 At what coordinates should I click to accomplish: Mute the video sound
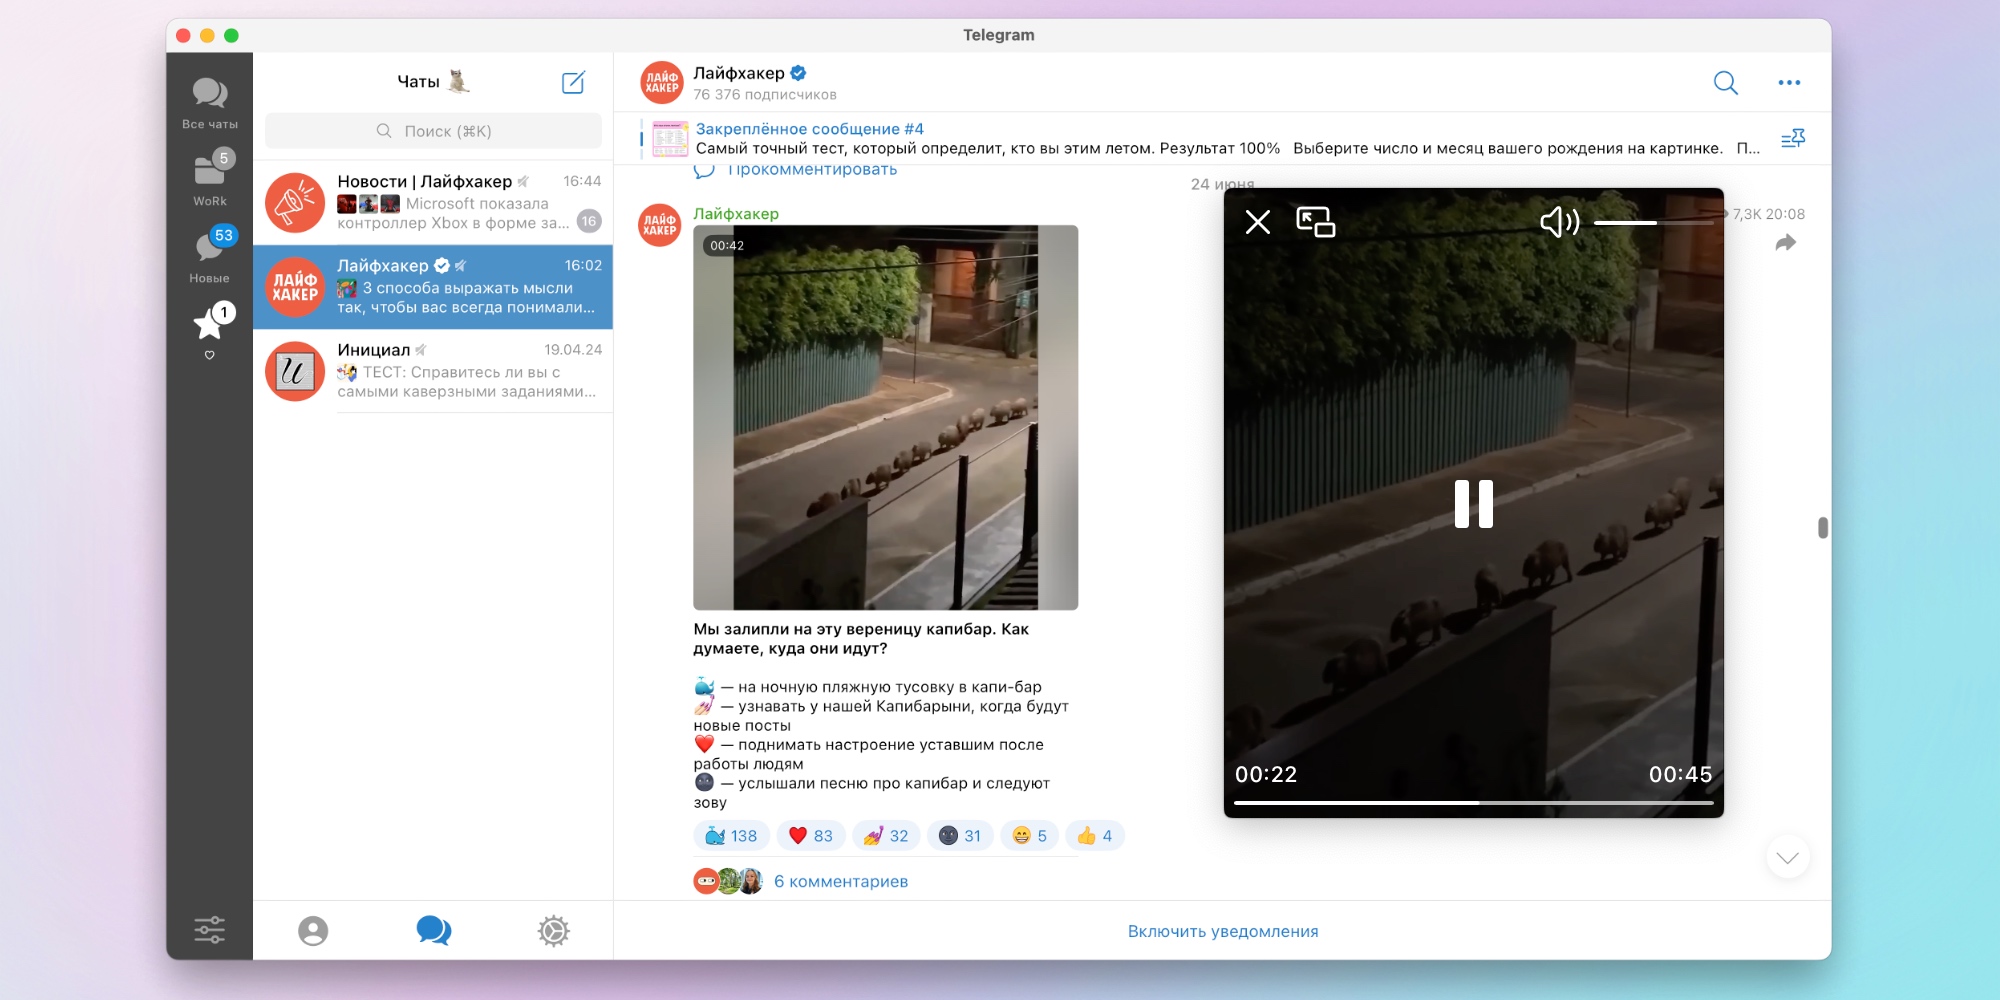coord(1559,222)
